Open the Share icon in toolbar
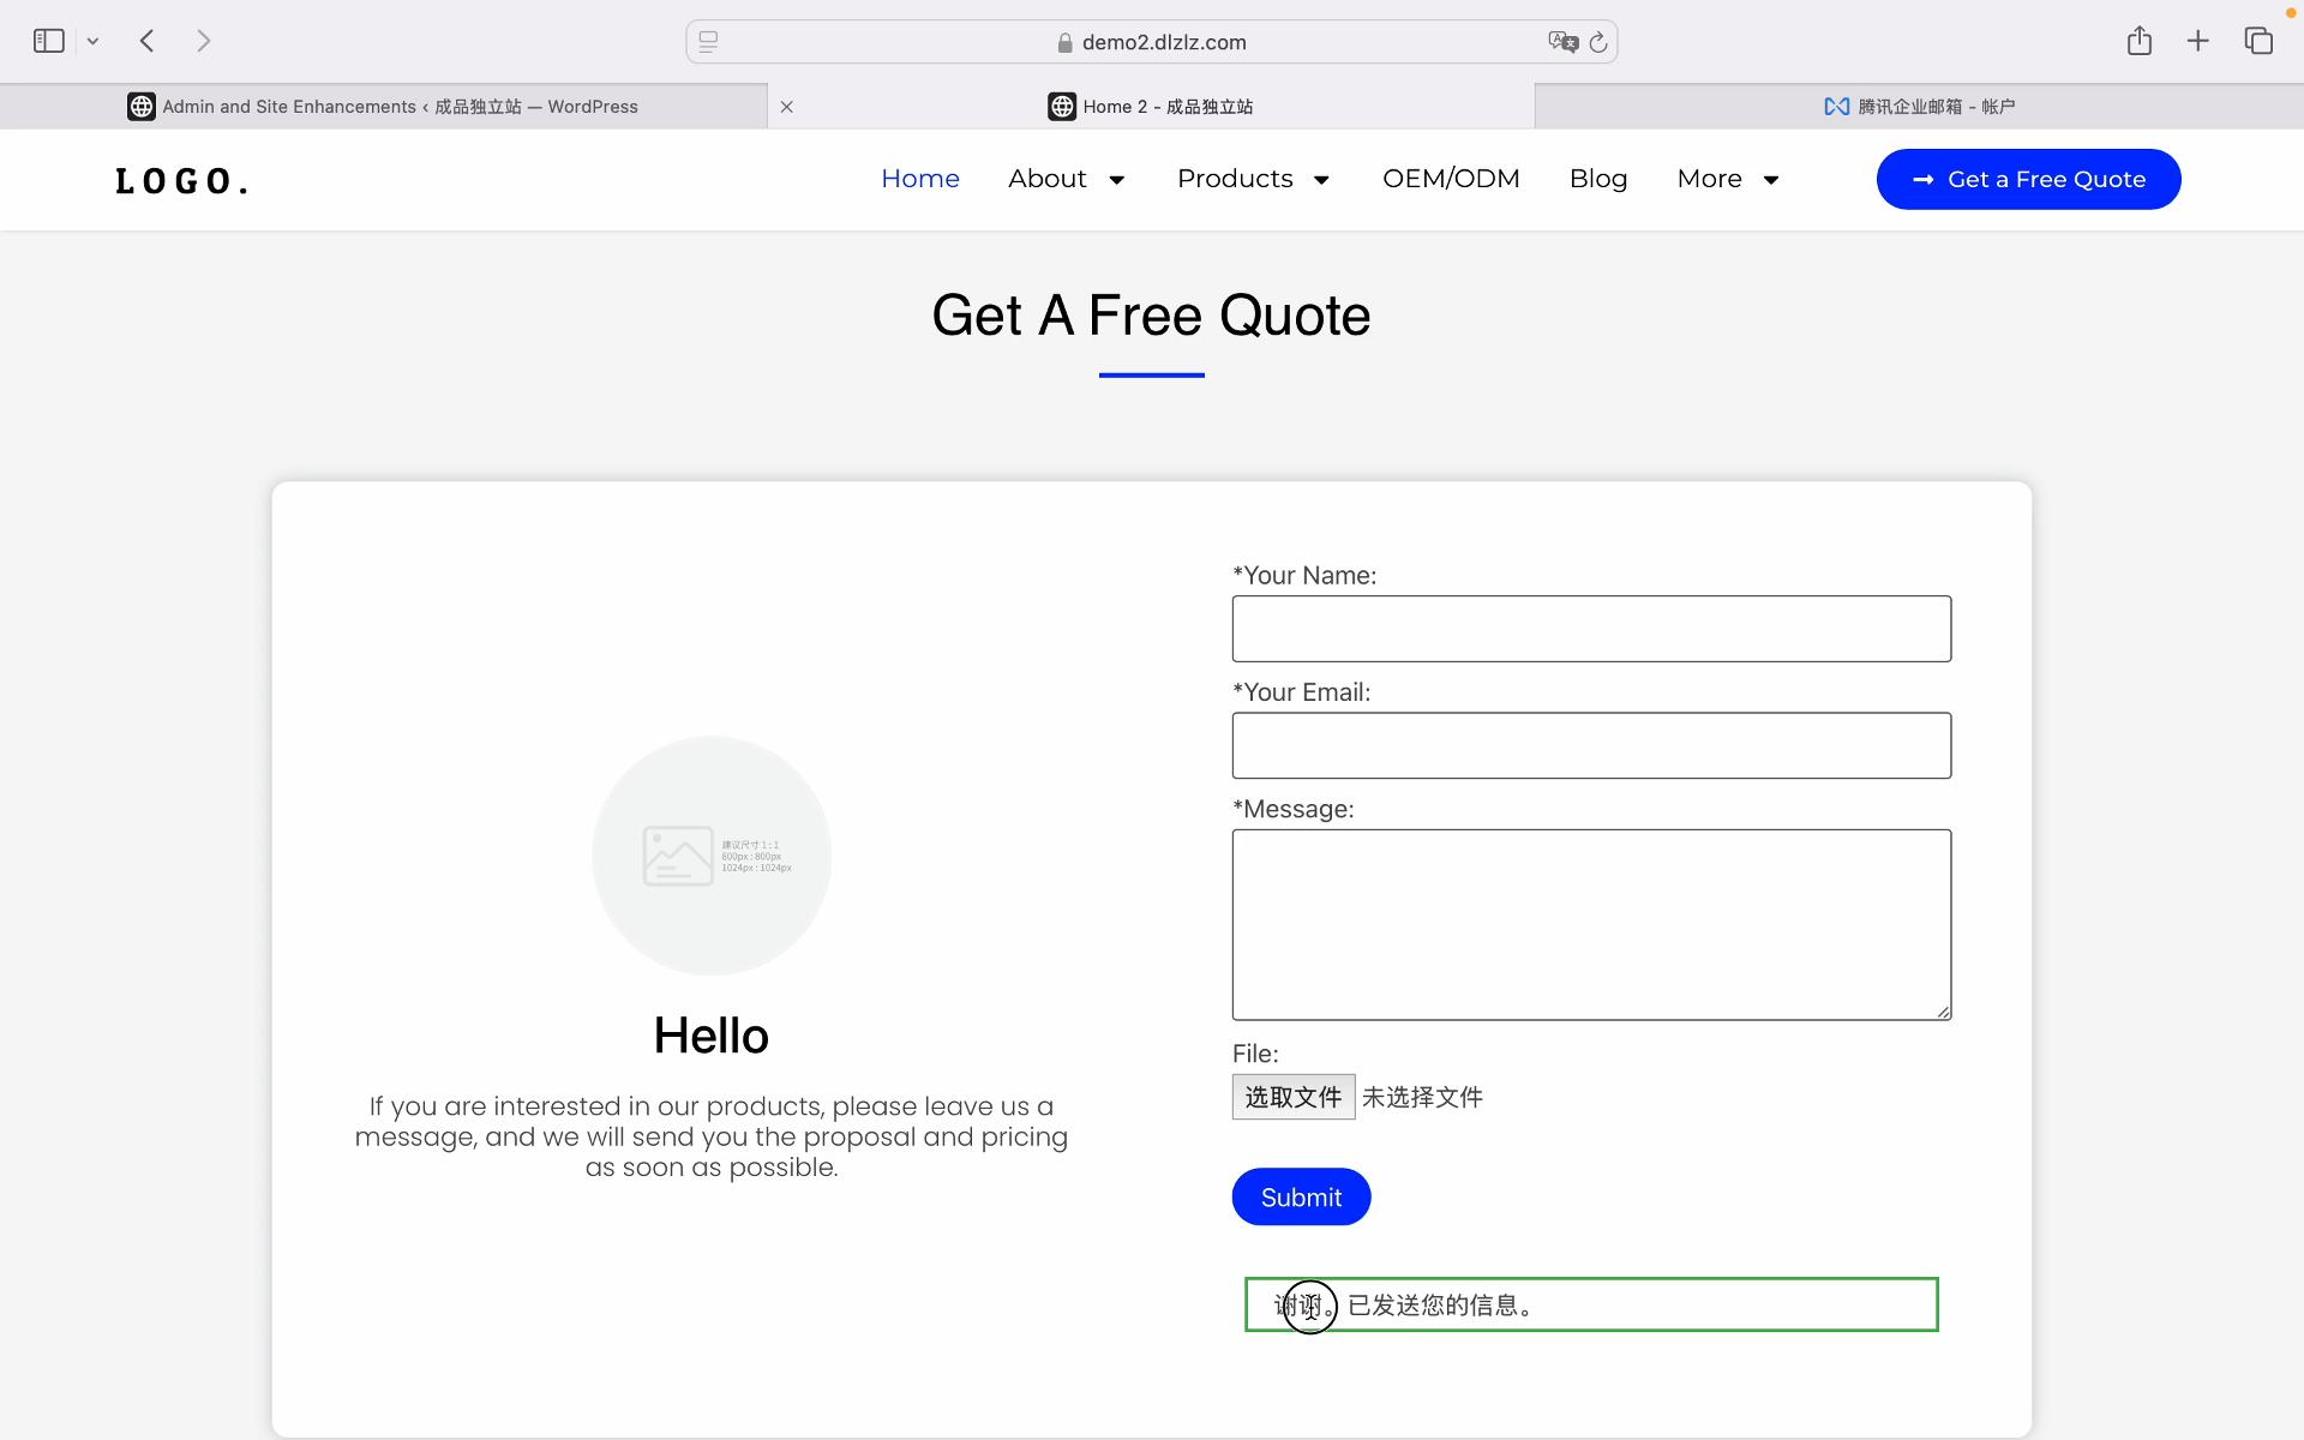Viewport: 2304px width, 1440px height. tap(2139, 41)
